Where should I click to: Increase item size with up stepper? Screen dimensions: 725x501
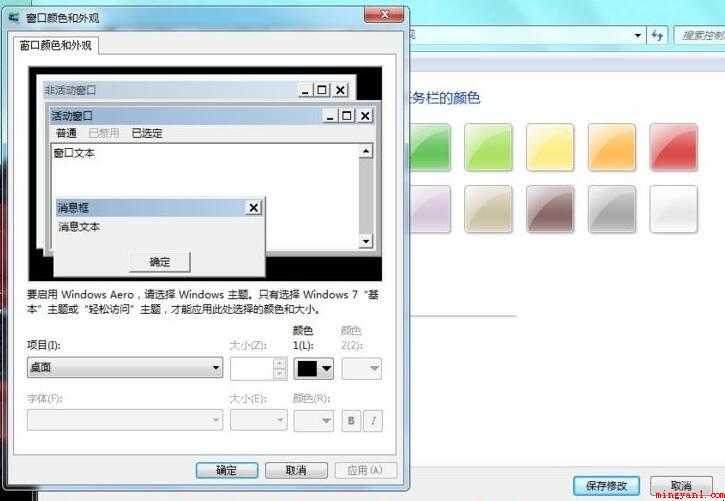point(280,363)
